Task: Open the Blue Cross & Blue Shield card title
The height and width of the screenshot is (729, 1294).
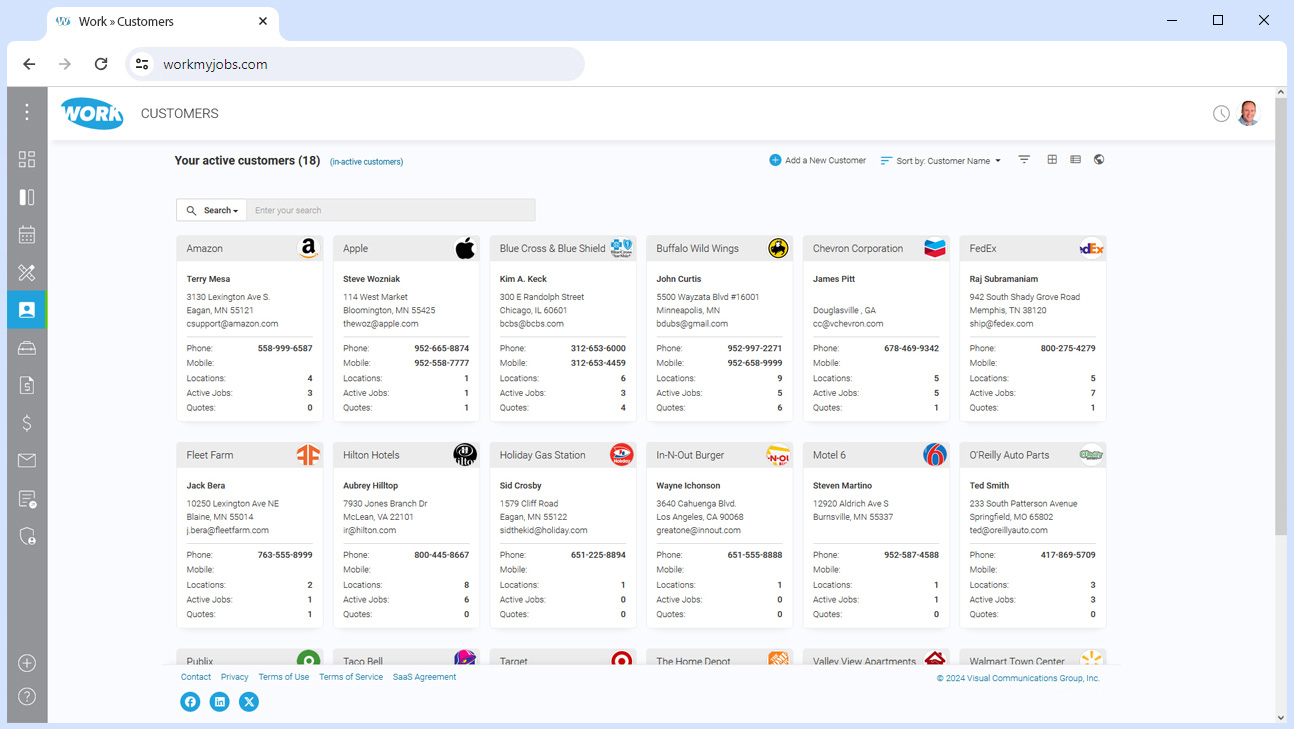Action: coord(552,249)
